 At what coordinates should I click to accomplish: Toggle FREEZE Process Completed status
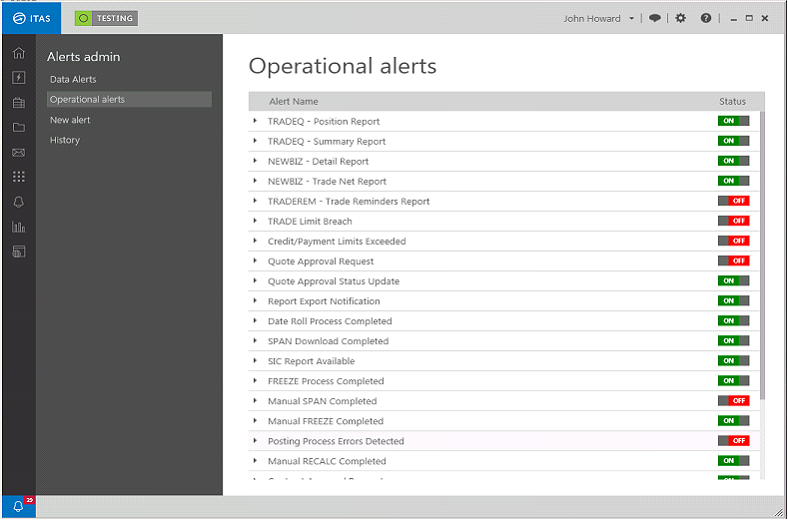point(733,380)
